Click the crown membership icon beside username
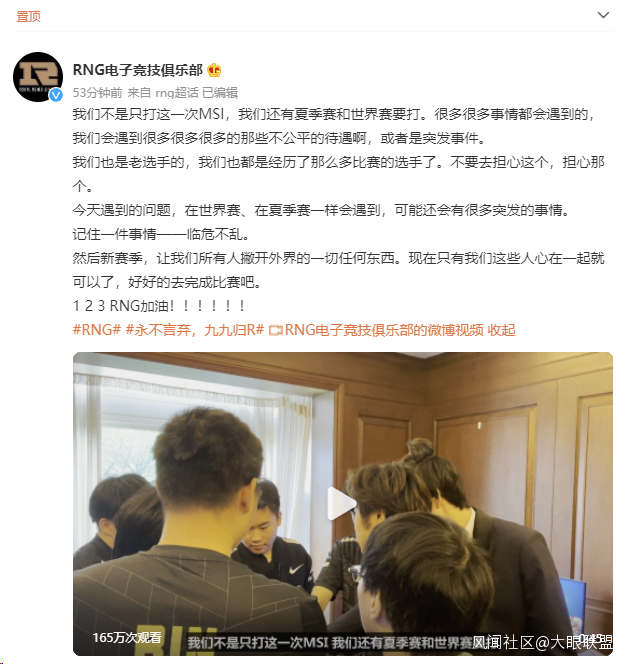 click(214, 70)
